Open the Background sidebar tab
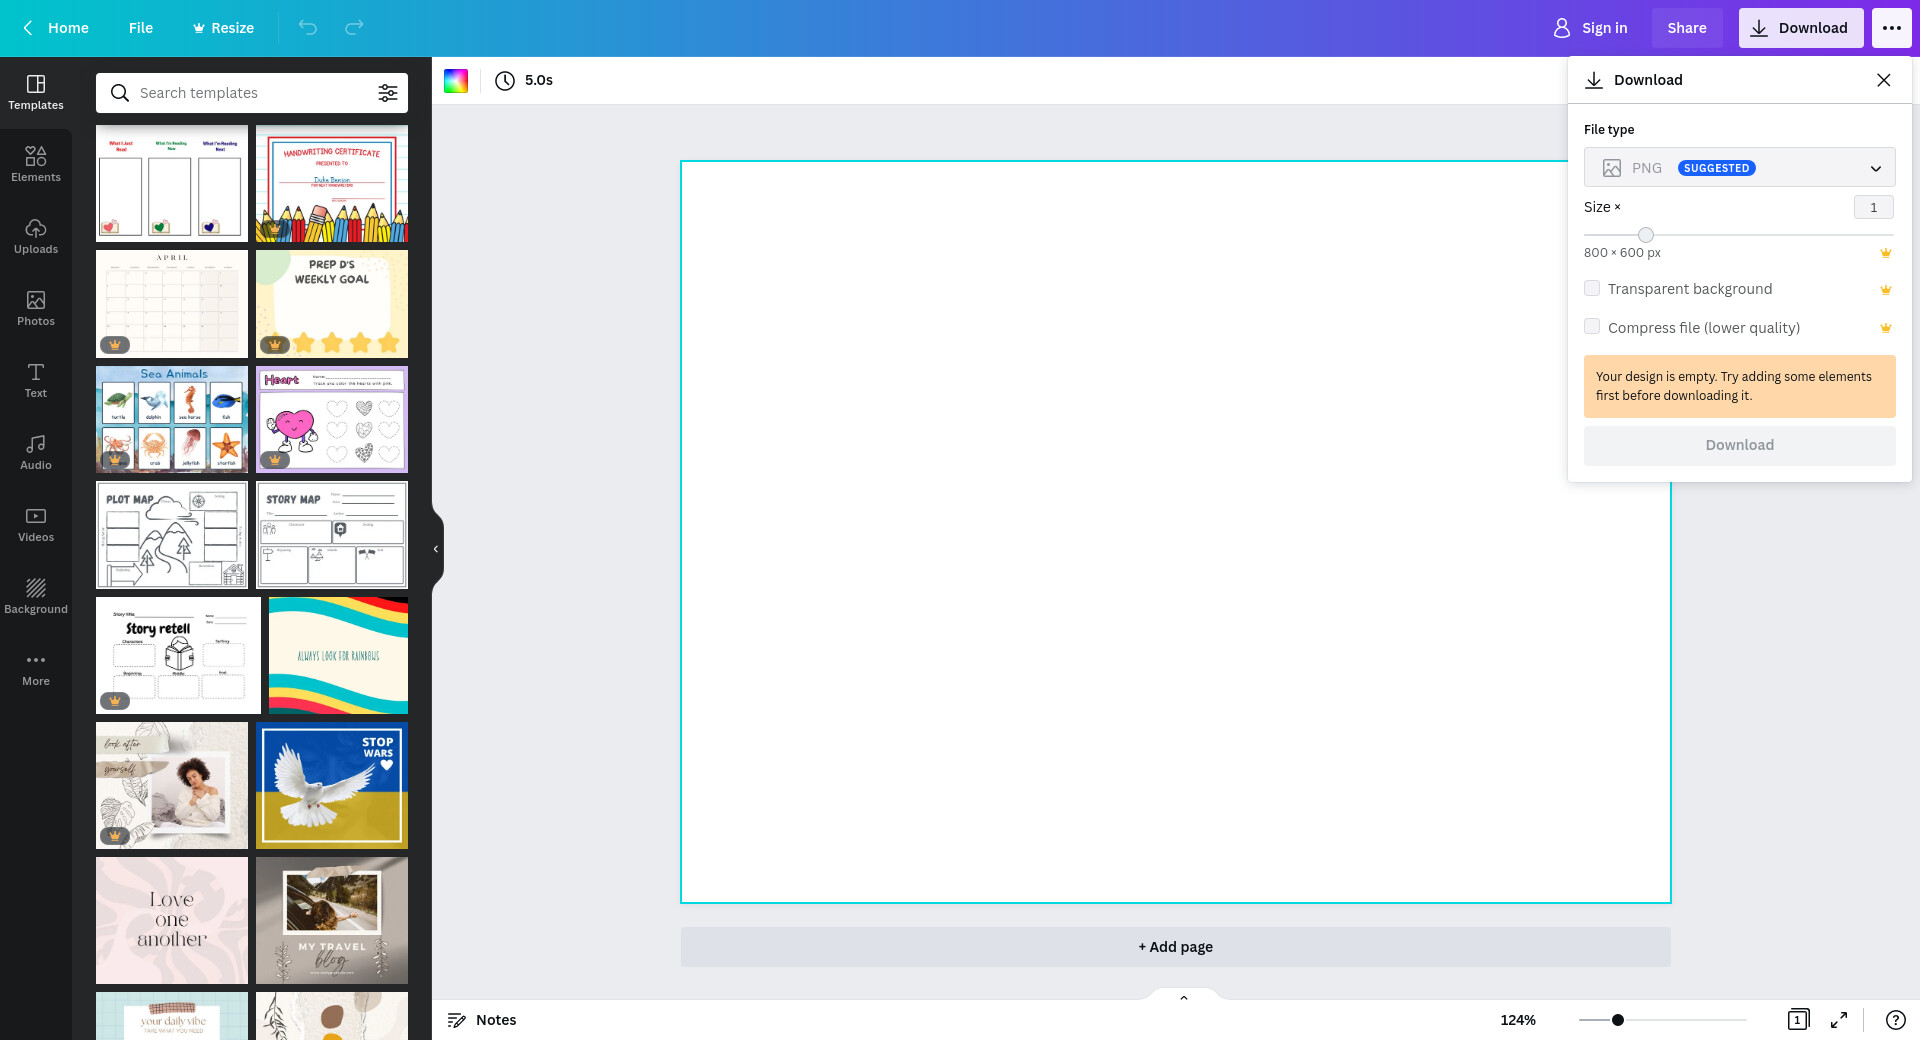 36,596
